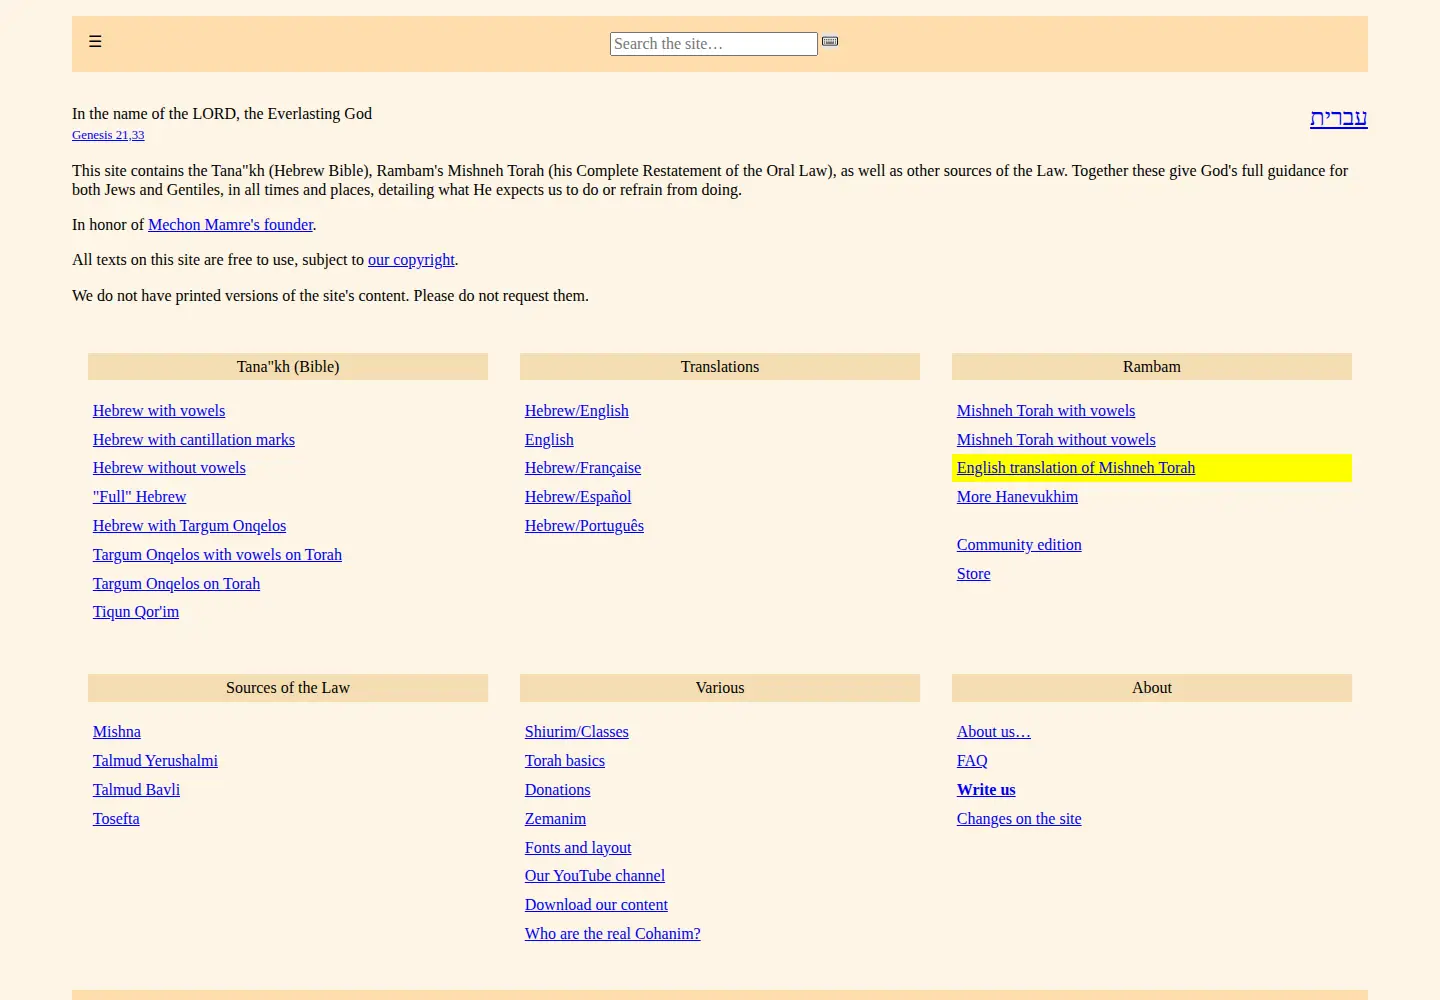This screenshot has width=1440, height=1000.
Task: Open the "Full" Hebrew link
Action: [x=139, y=497]
